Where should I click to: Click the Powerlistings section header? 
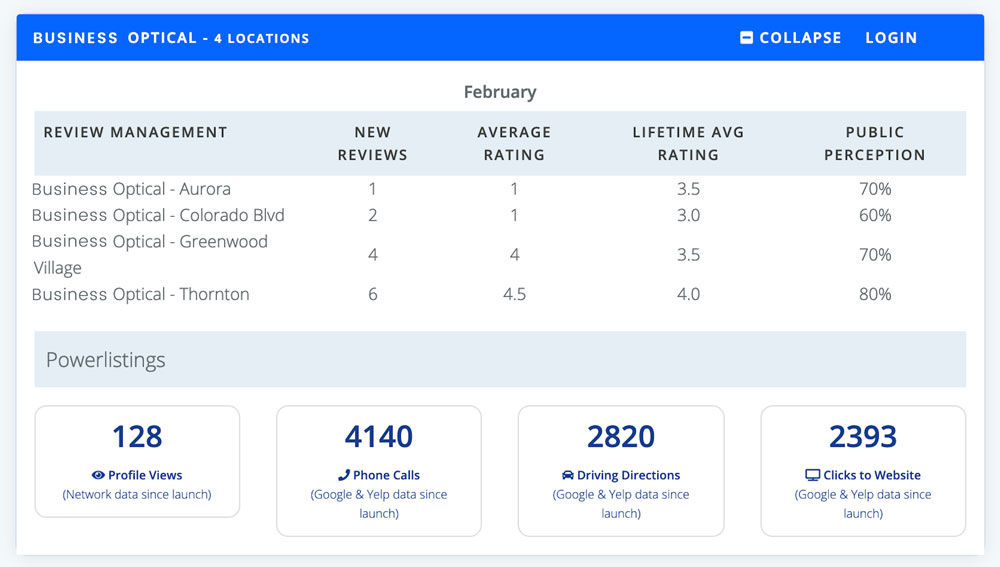pyautogui.click(x=500, y=359)
